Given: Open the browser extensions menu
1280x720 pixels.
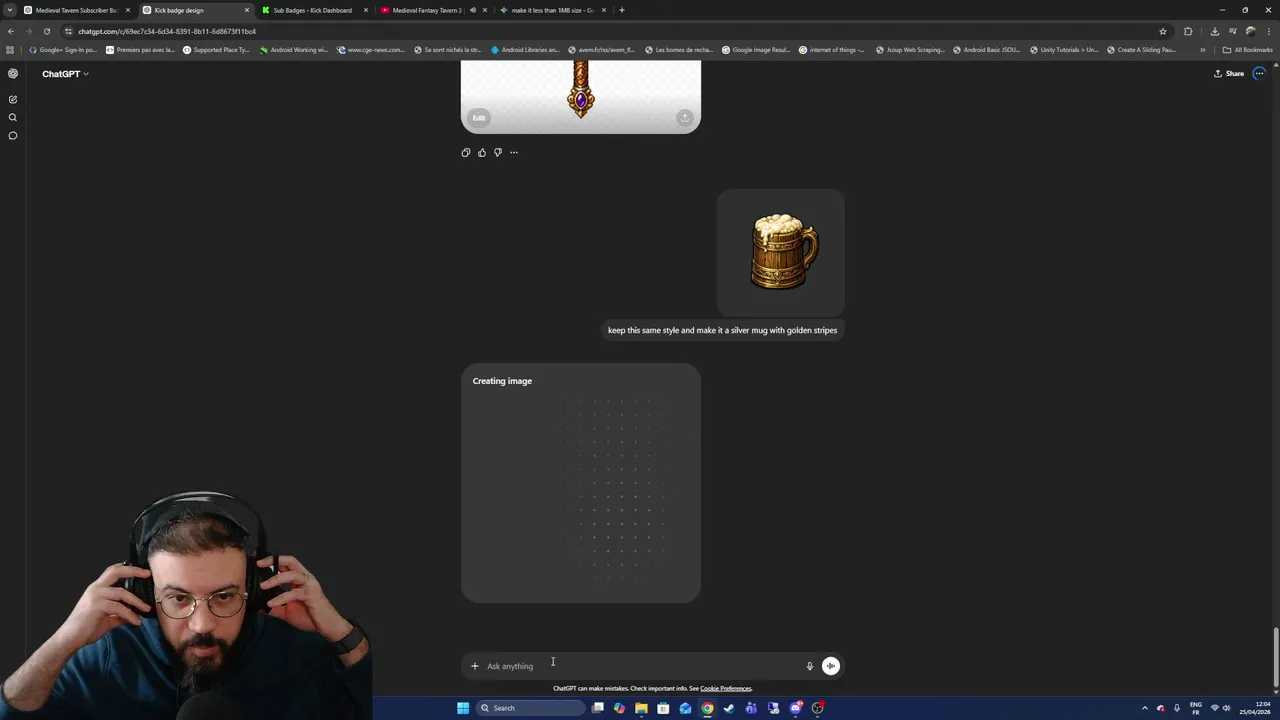Looking at the screenshot, I should pyautogui.click(x=1188, y=31).
